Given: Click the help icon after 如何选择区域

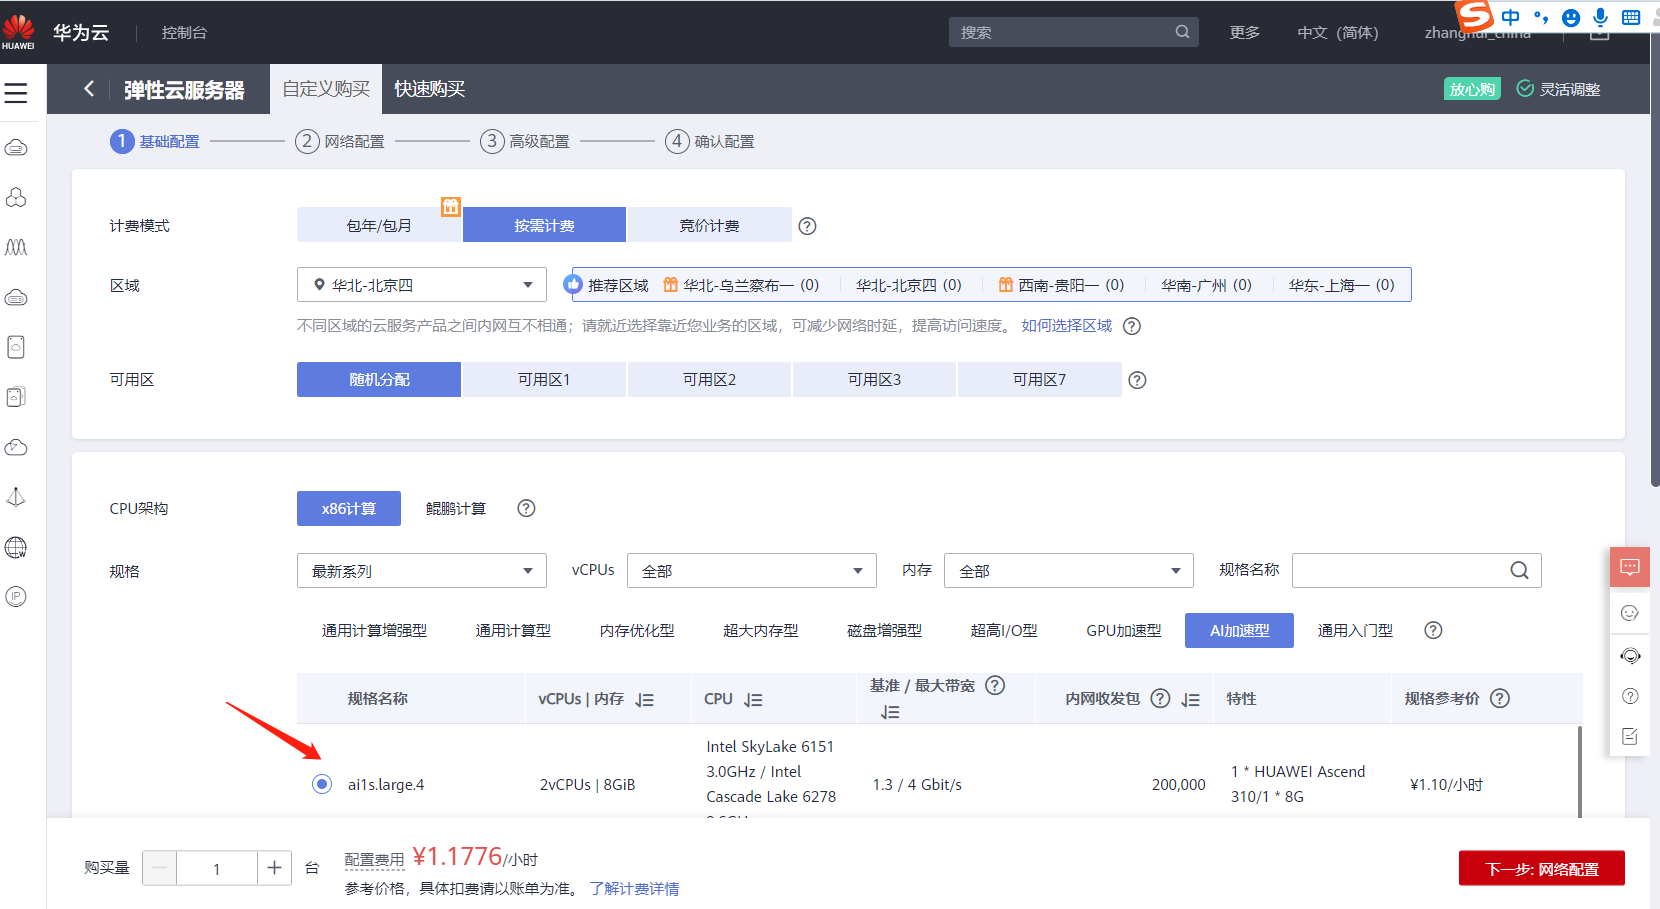Looking at the screenshot, I should (1132, 326).
